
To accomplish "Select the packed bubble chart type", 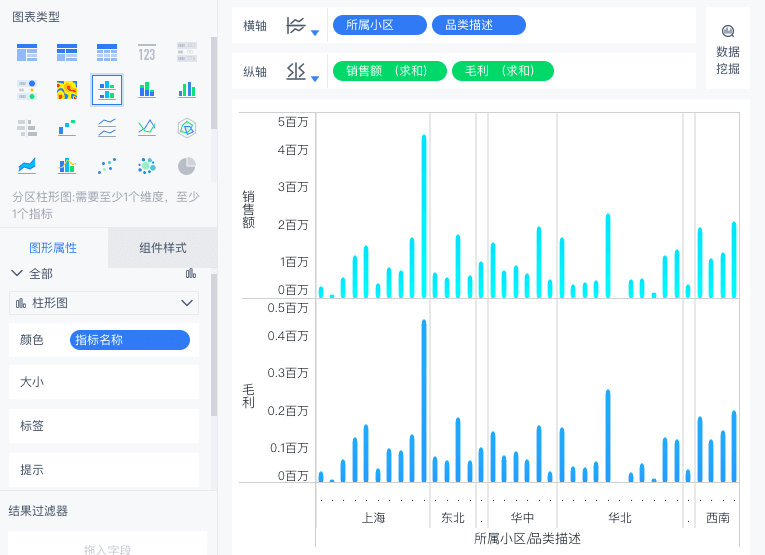I will 147,166.
